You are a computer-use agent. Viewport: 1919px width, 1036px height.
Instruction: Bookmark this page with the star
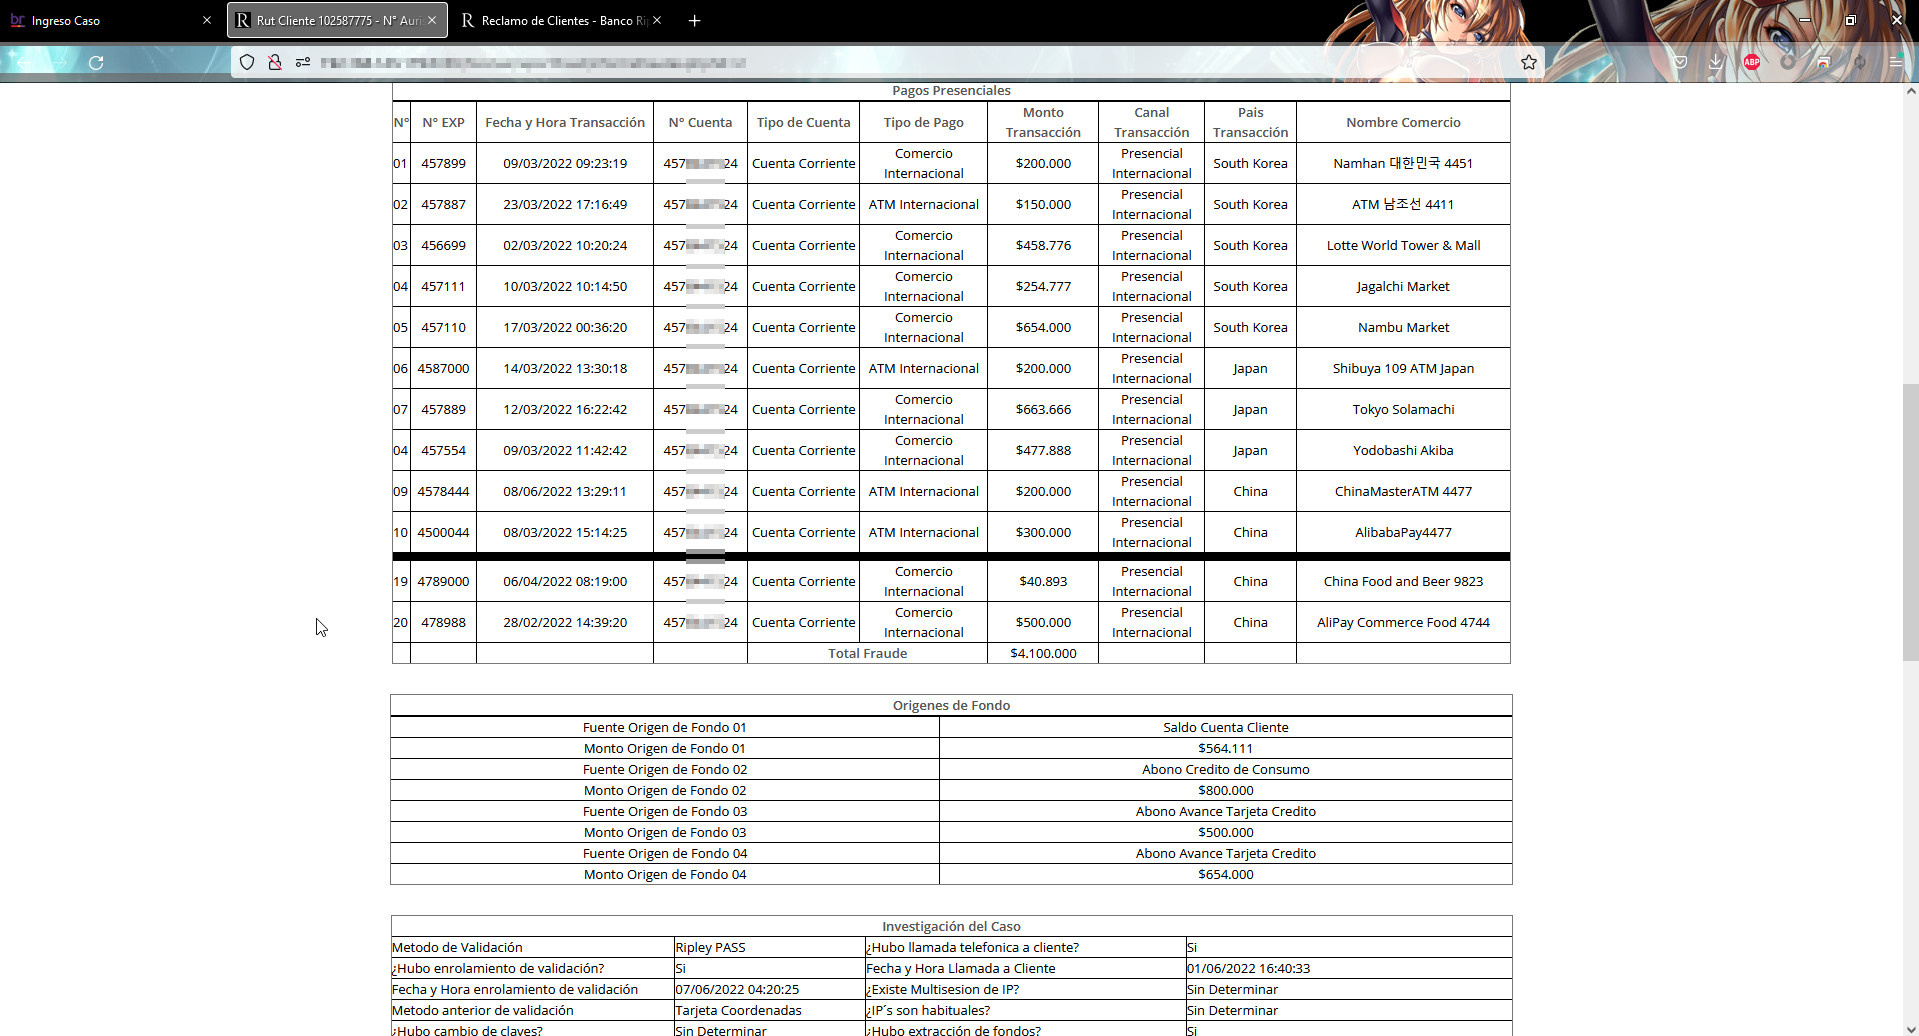click(x=1529, y=62)
